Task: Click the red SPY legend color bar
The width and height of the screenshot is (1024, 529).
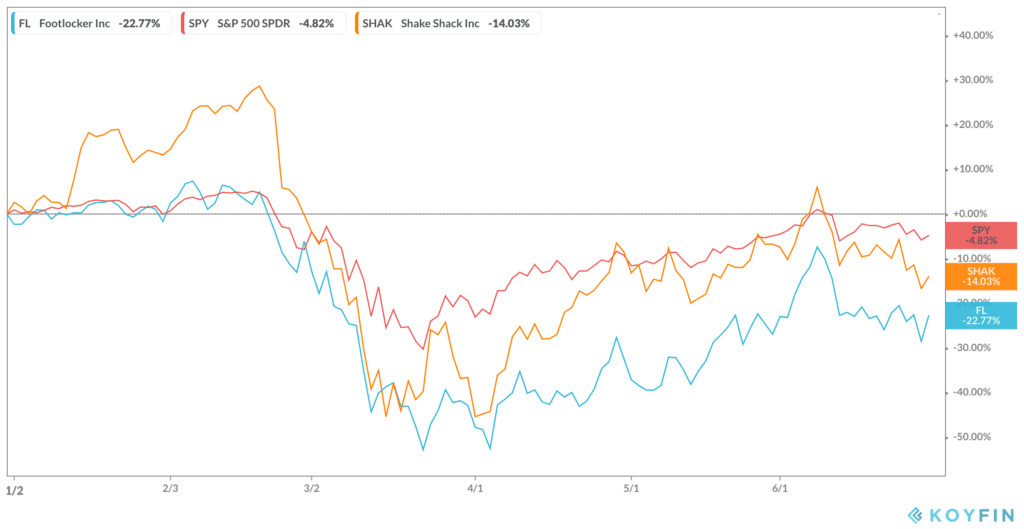Action: click(x=183, y=23)
